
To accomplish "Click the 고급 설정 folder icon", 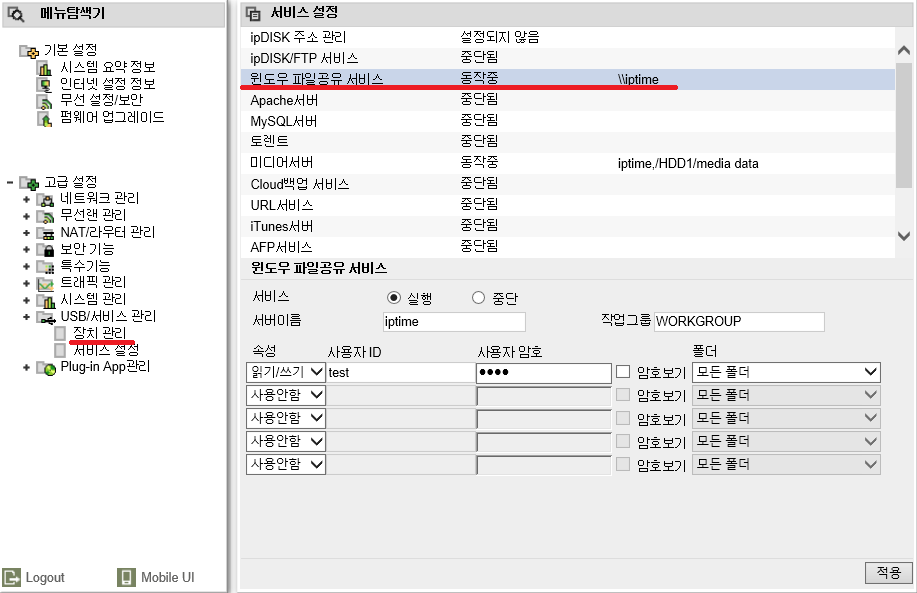I will pyautogui.click(x=29, y=183).
